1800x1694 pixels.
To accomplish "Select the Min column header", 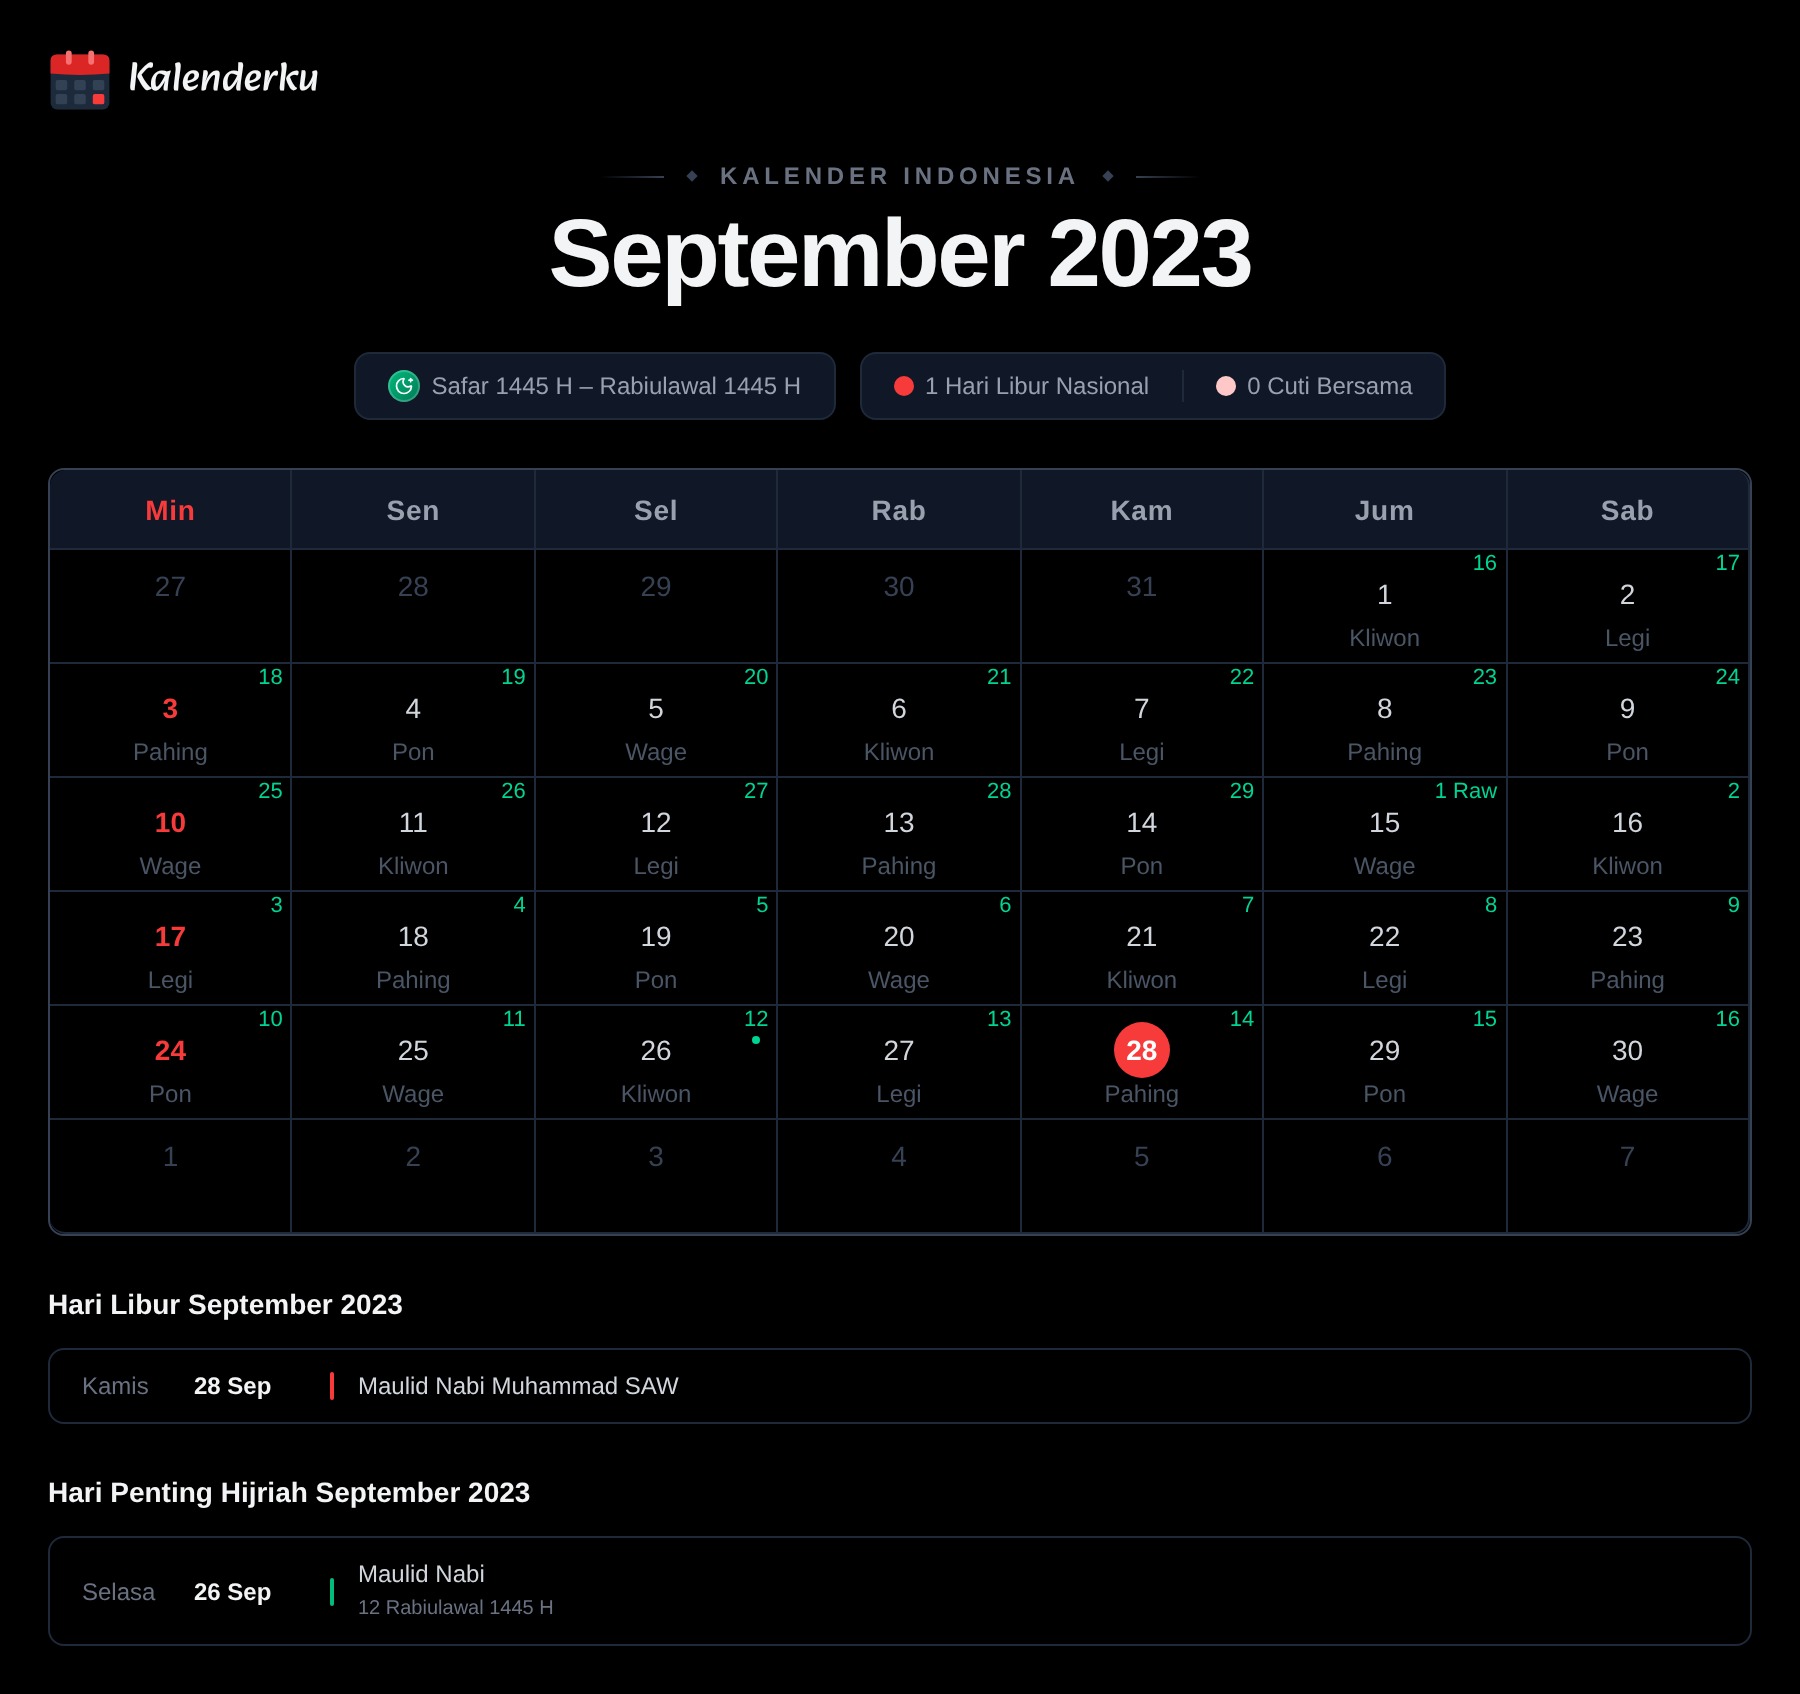I will pos(170,510).
